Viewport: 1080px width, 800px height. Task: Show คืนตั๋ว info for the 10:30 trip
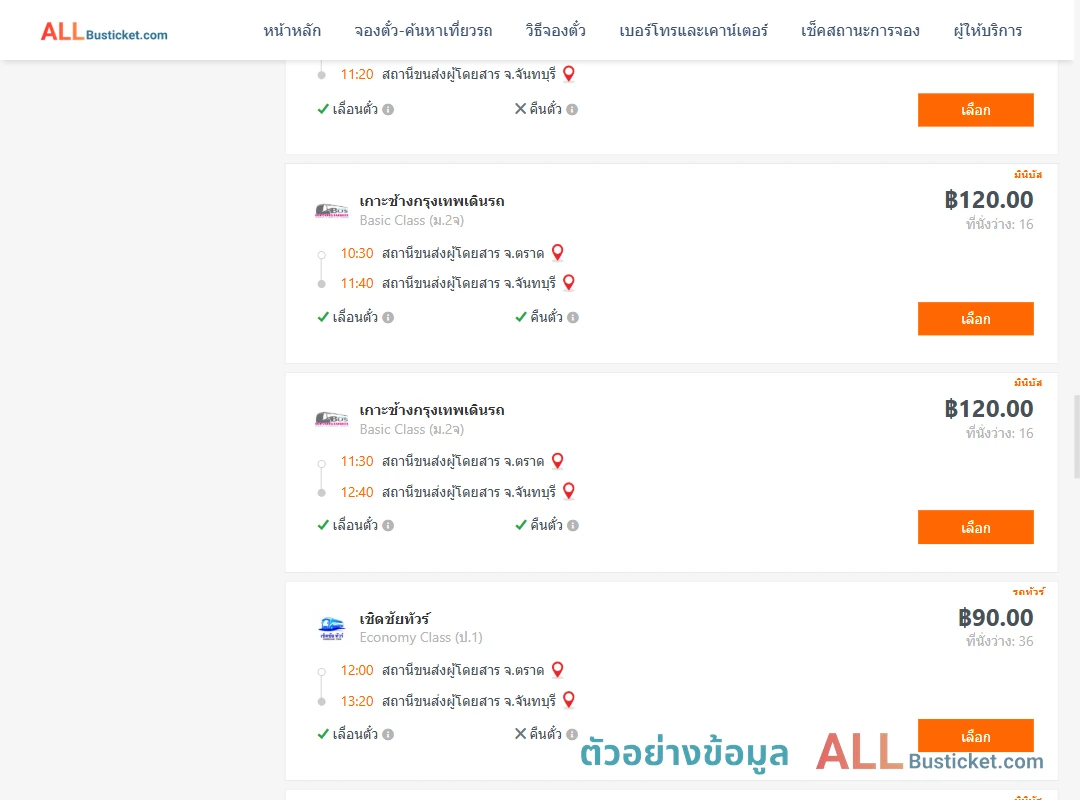pos(573,318)
